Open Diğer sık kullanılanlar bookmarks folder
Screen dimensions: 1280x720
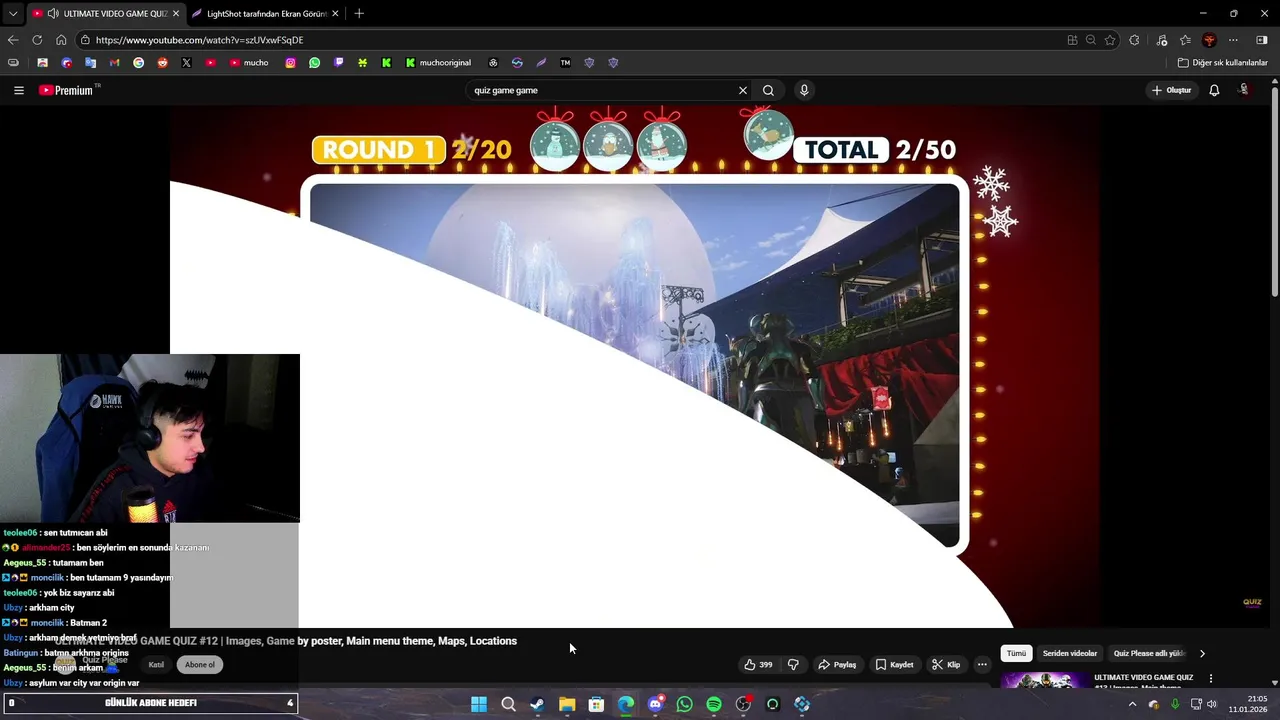pyautogui.click(x=1222, y=62)
